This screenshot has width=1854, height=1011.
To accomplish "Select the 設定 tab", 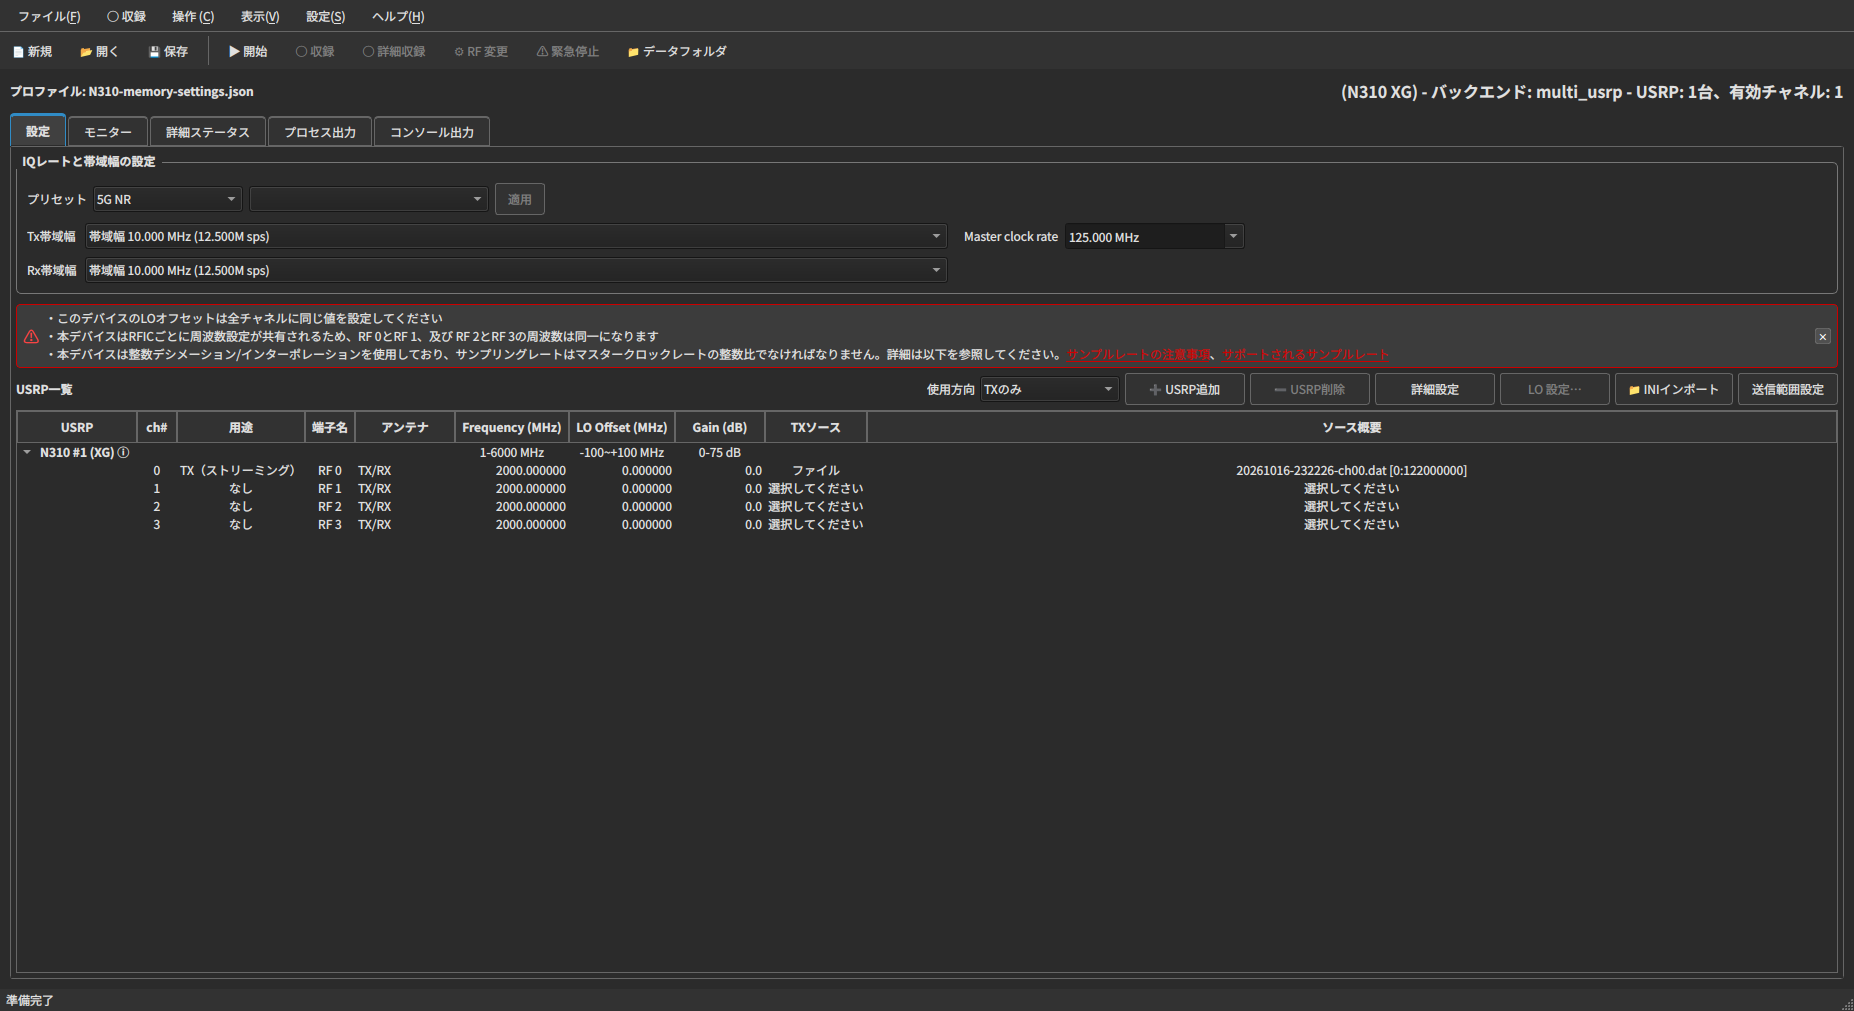I will (38, 131).
